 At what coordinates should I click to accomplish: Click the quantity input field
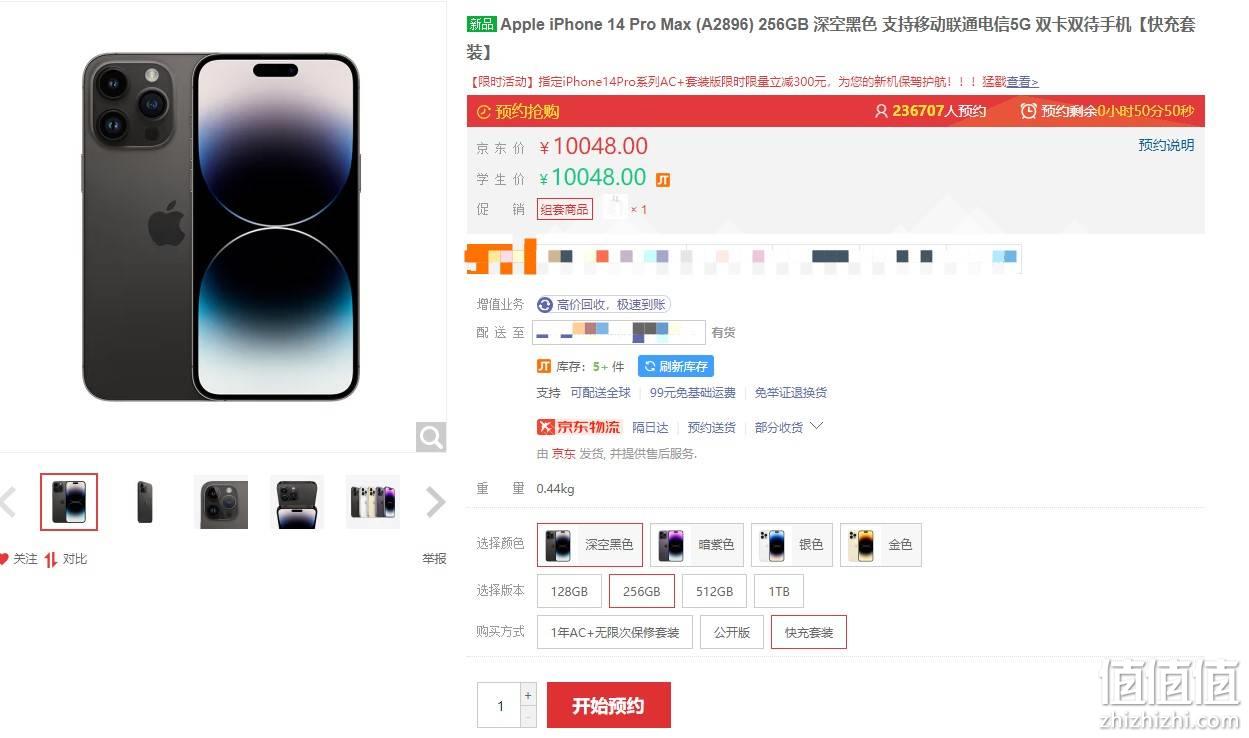pos(499,705)
